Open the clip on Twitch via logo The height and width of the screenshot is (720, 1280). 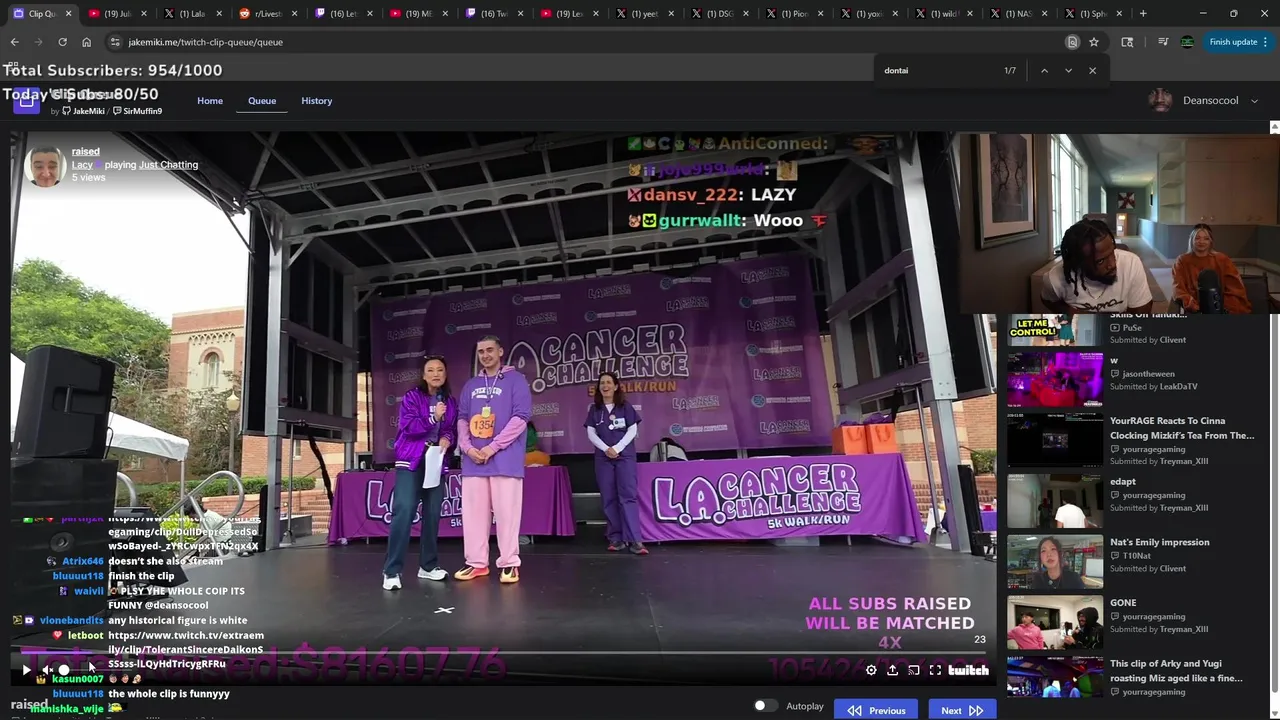968,670
